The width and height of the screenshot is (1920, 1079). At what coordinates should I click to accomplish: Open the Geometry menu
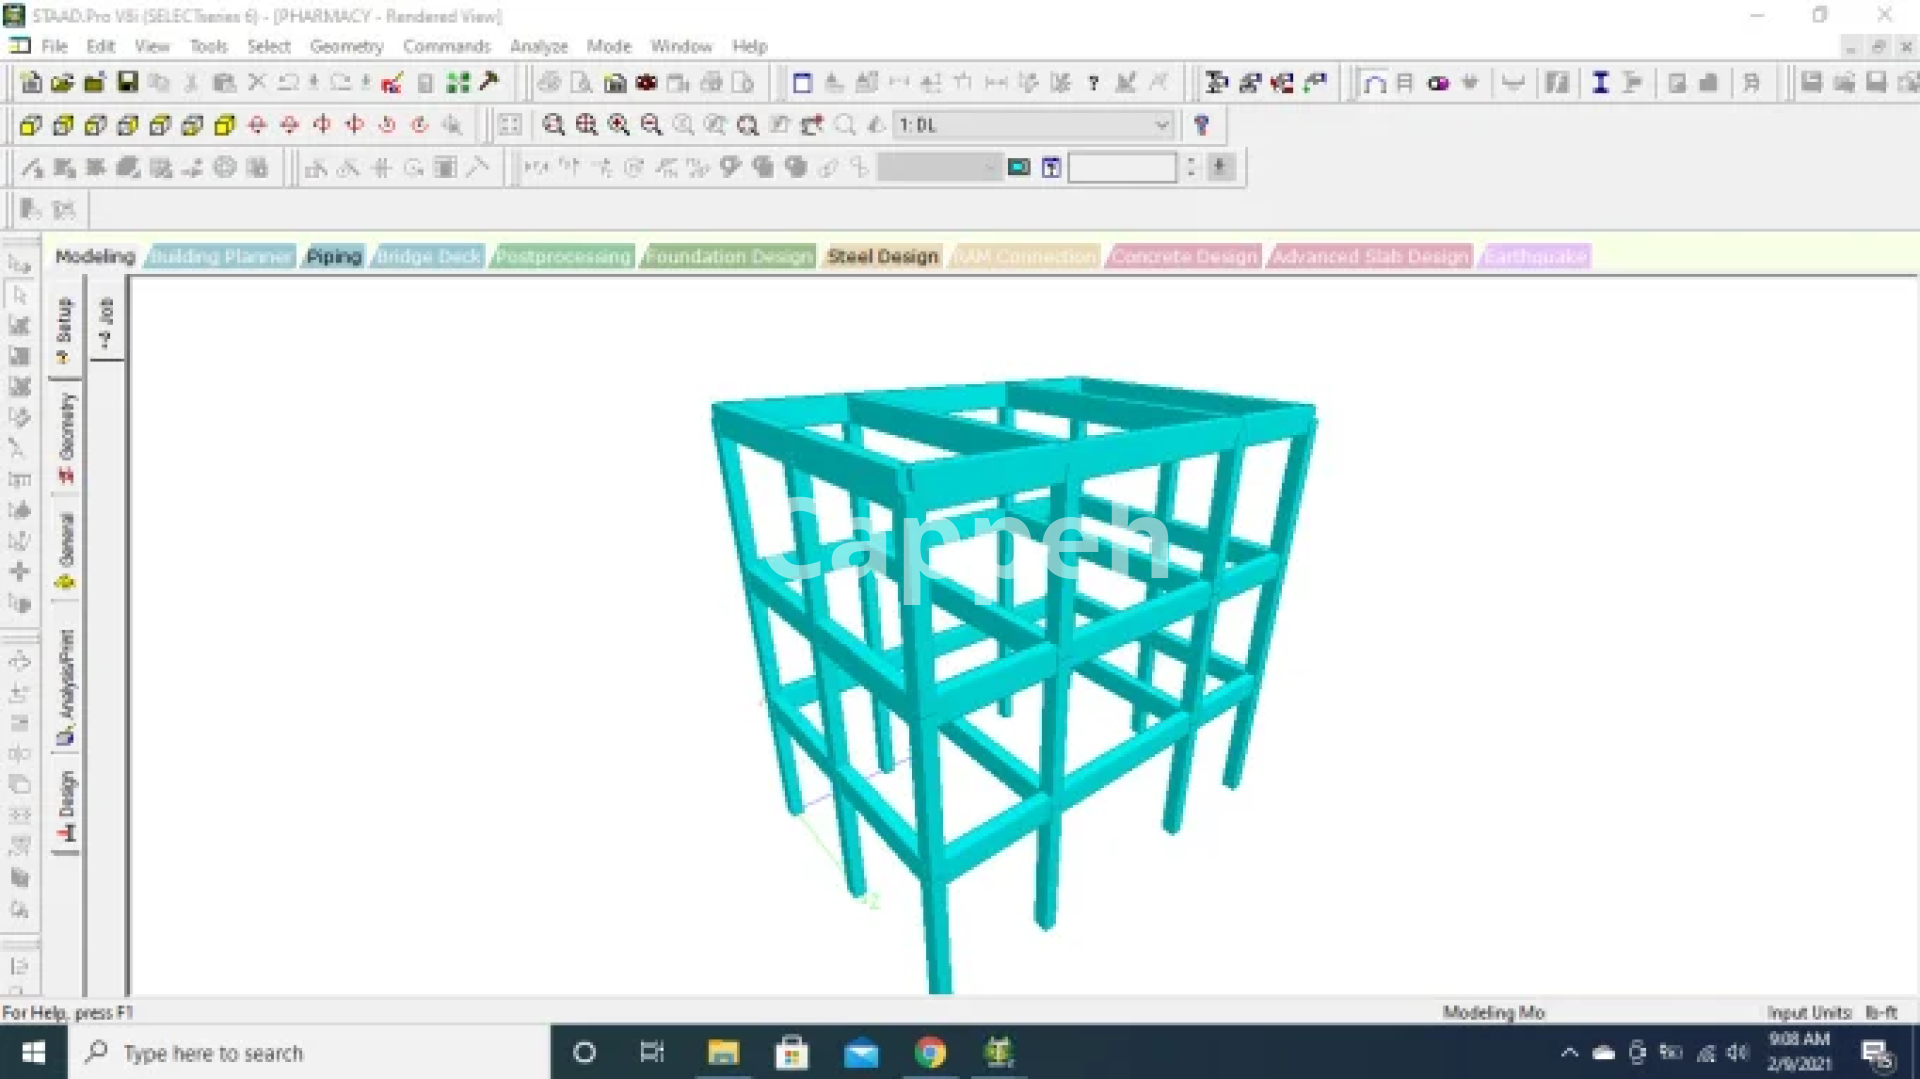pos(346,46)
